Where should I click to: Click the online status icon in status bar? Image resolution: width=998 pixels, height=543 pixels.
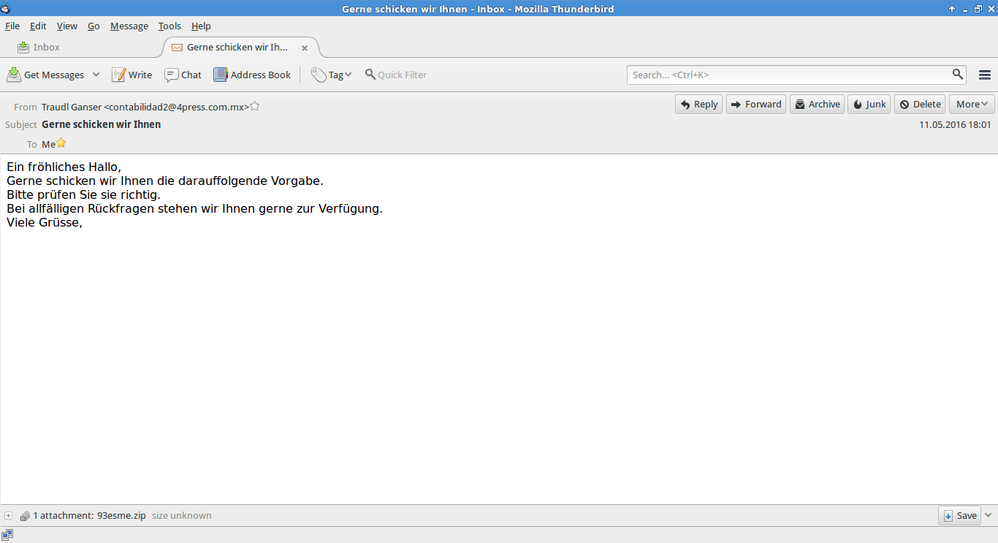[x=7, y=535]
